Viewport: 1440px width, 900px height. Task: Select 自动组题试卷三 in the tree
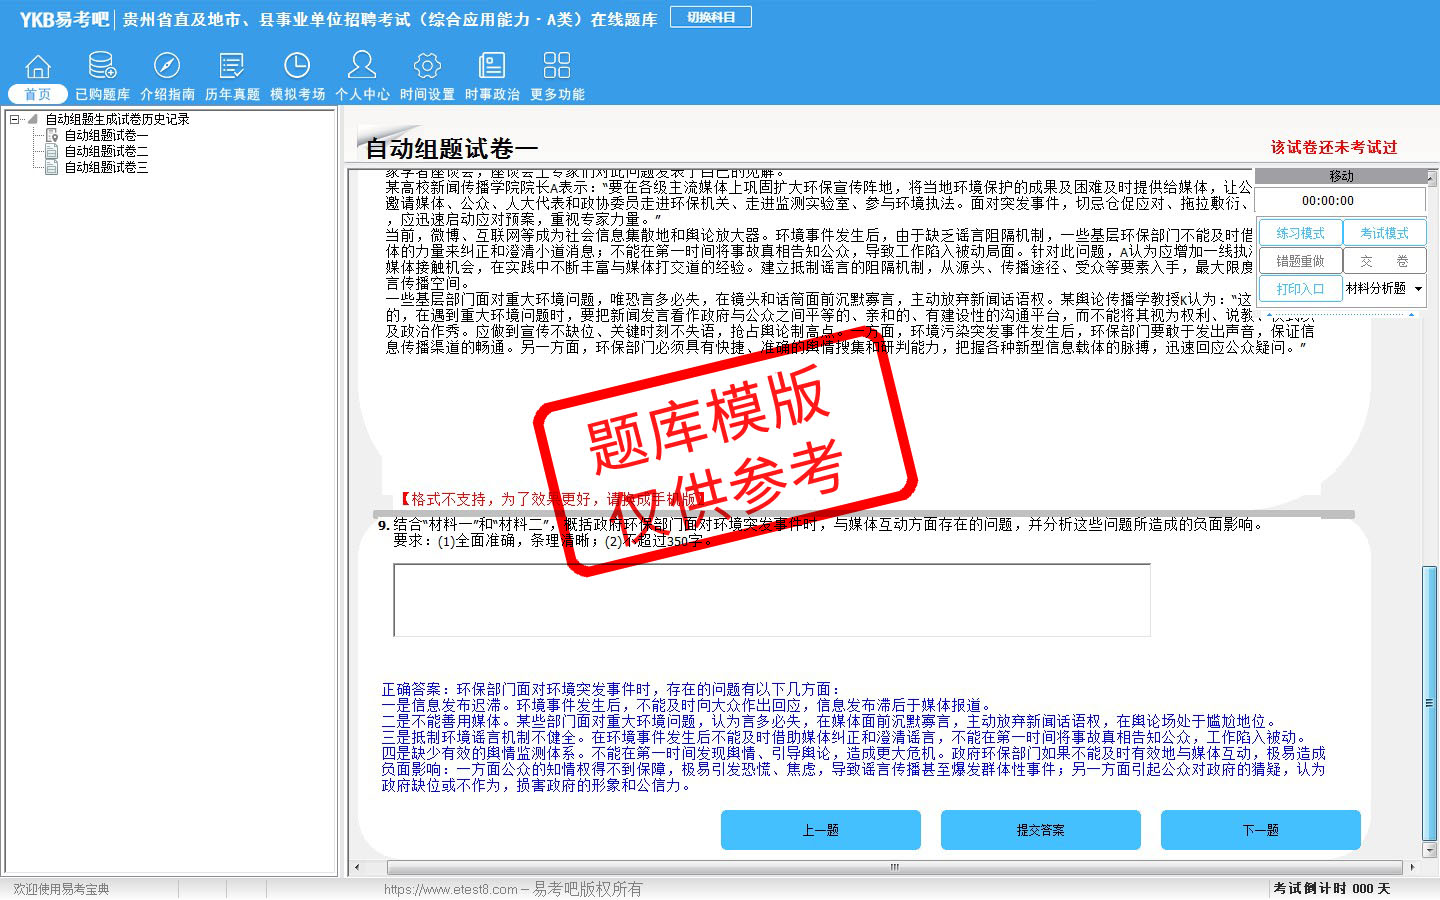pos(106,167)
